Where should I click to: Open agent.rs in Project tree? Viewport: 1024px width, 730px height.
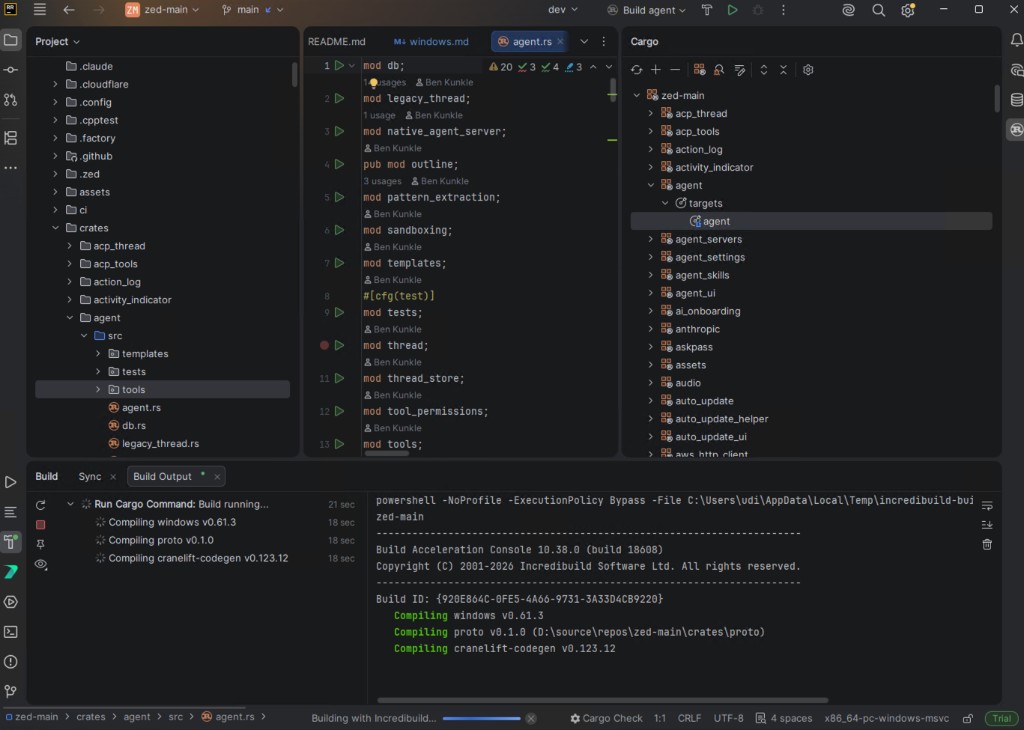141,407
